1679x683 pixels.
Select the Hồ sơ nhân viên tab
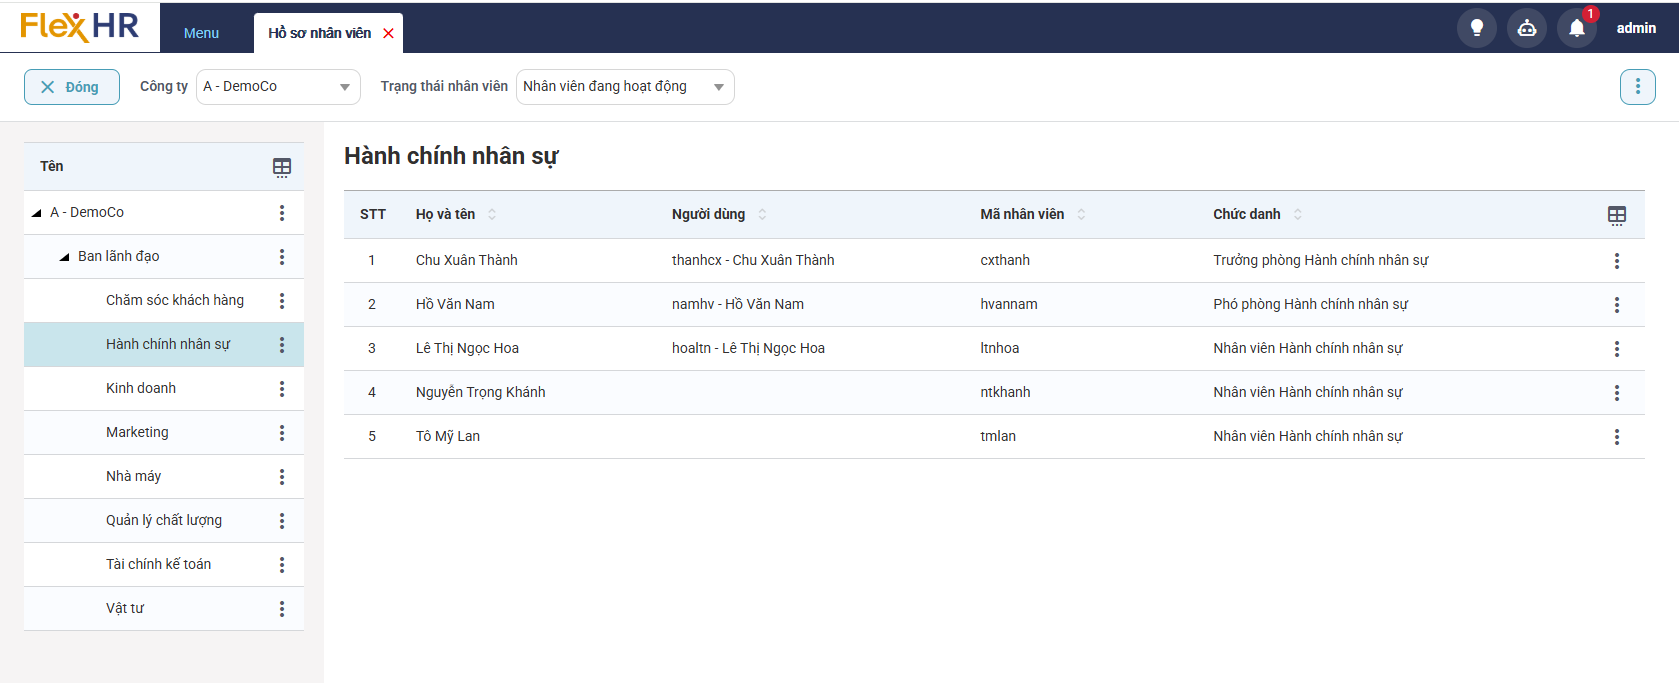[319, 33]
